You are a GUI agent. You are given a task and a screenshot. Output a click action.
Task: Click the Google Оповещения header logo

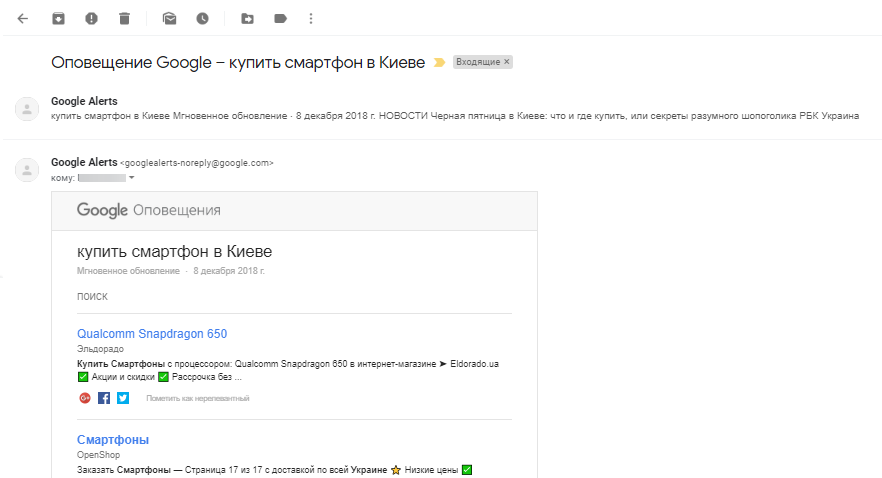(x=148, y=210)
